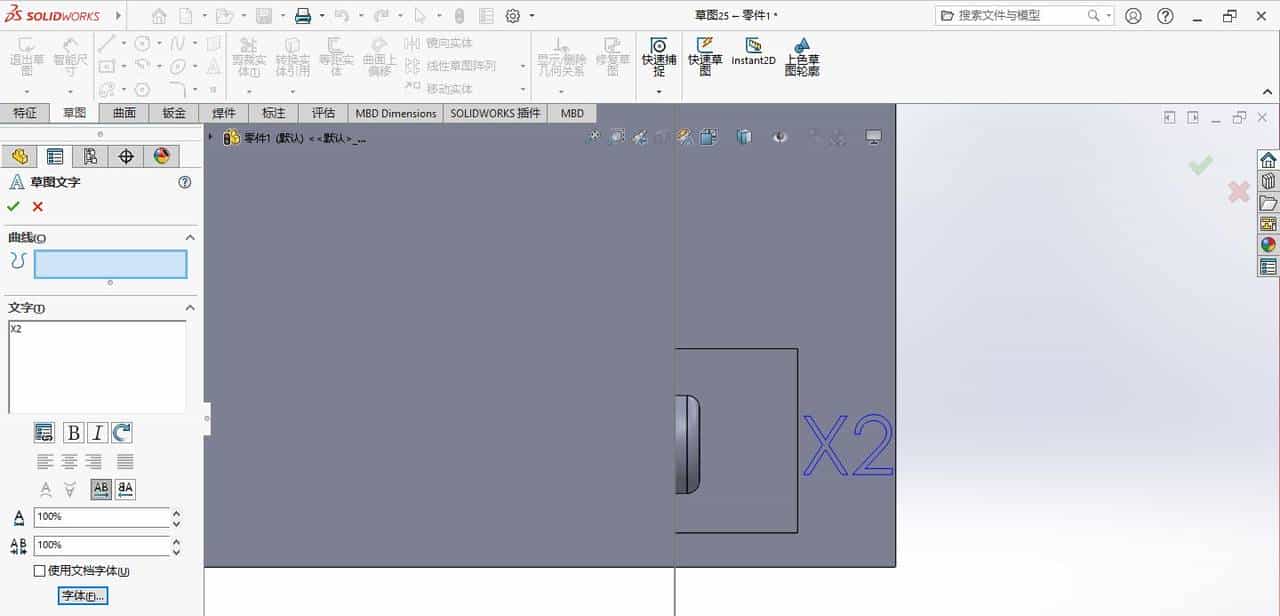Image resolution: width=1280 pixels, height=616 pixels.
Task: Increase the width factor with the stepper arrow
Action: (x=175, y=541)
